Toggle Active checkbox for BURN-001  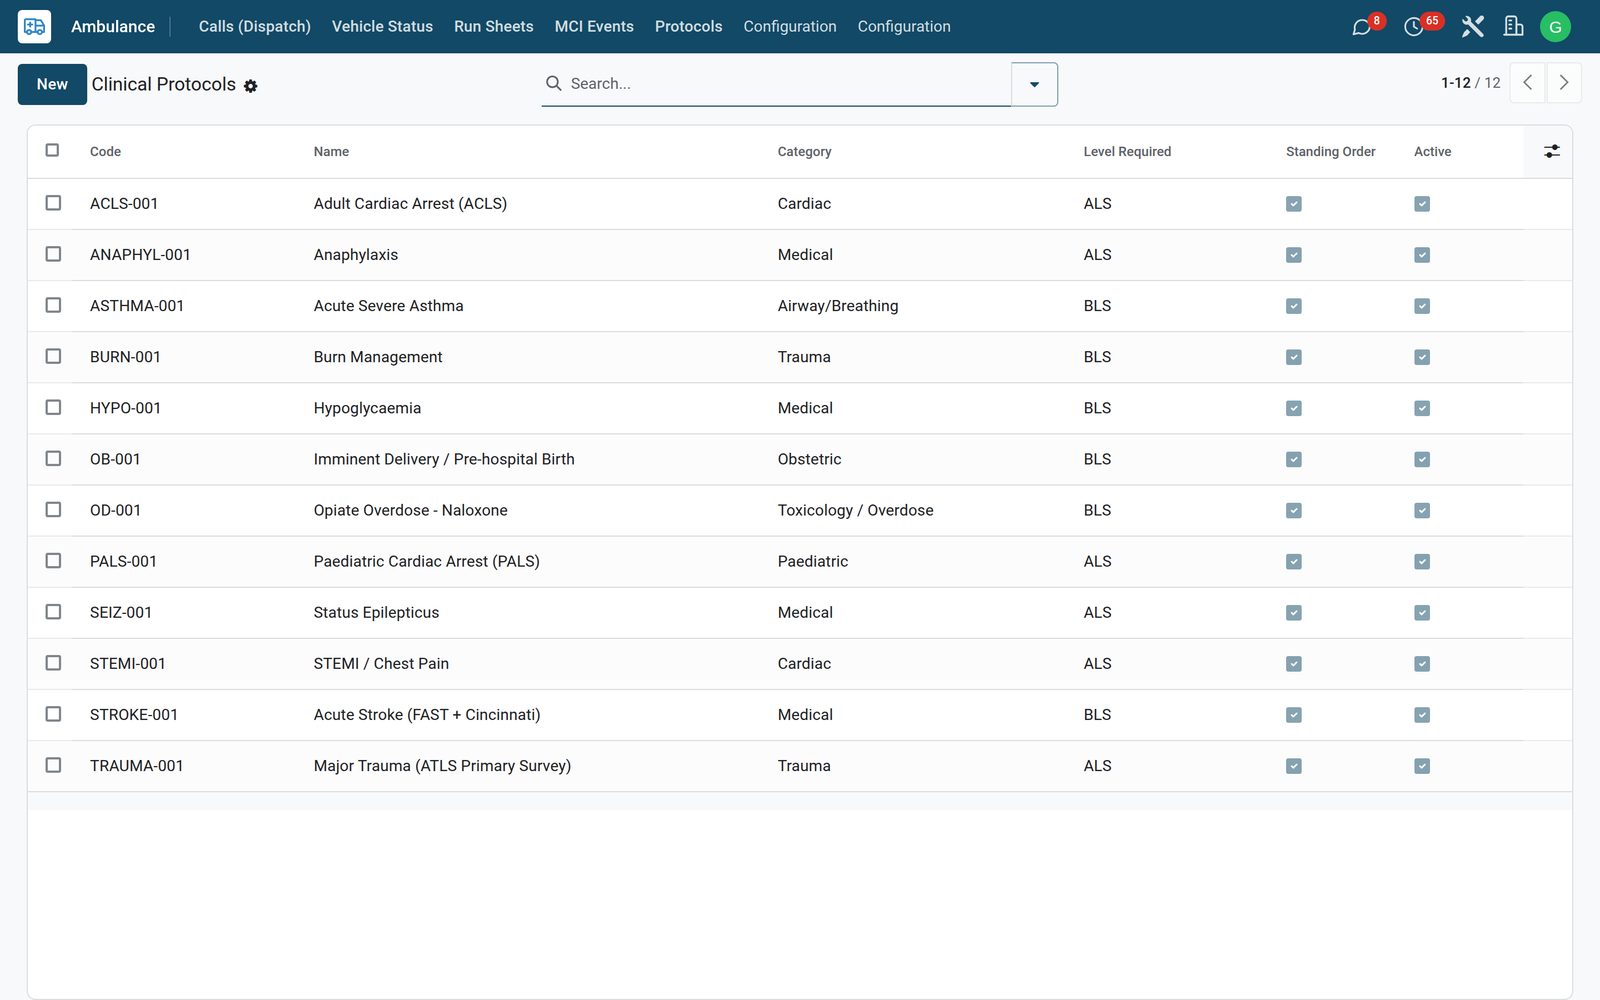tap(1422, 357)
